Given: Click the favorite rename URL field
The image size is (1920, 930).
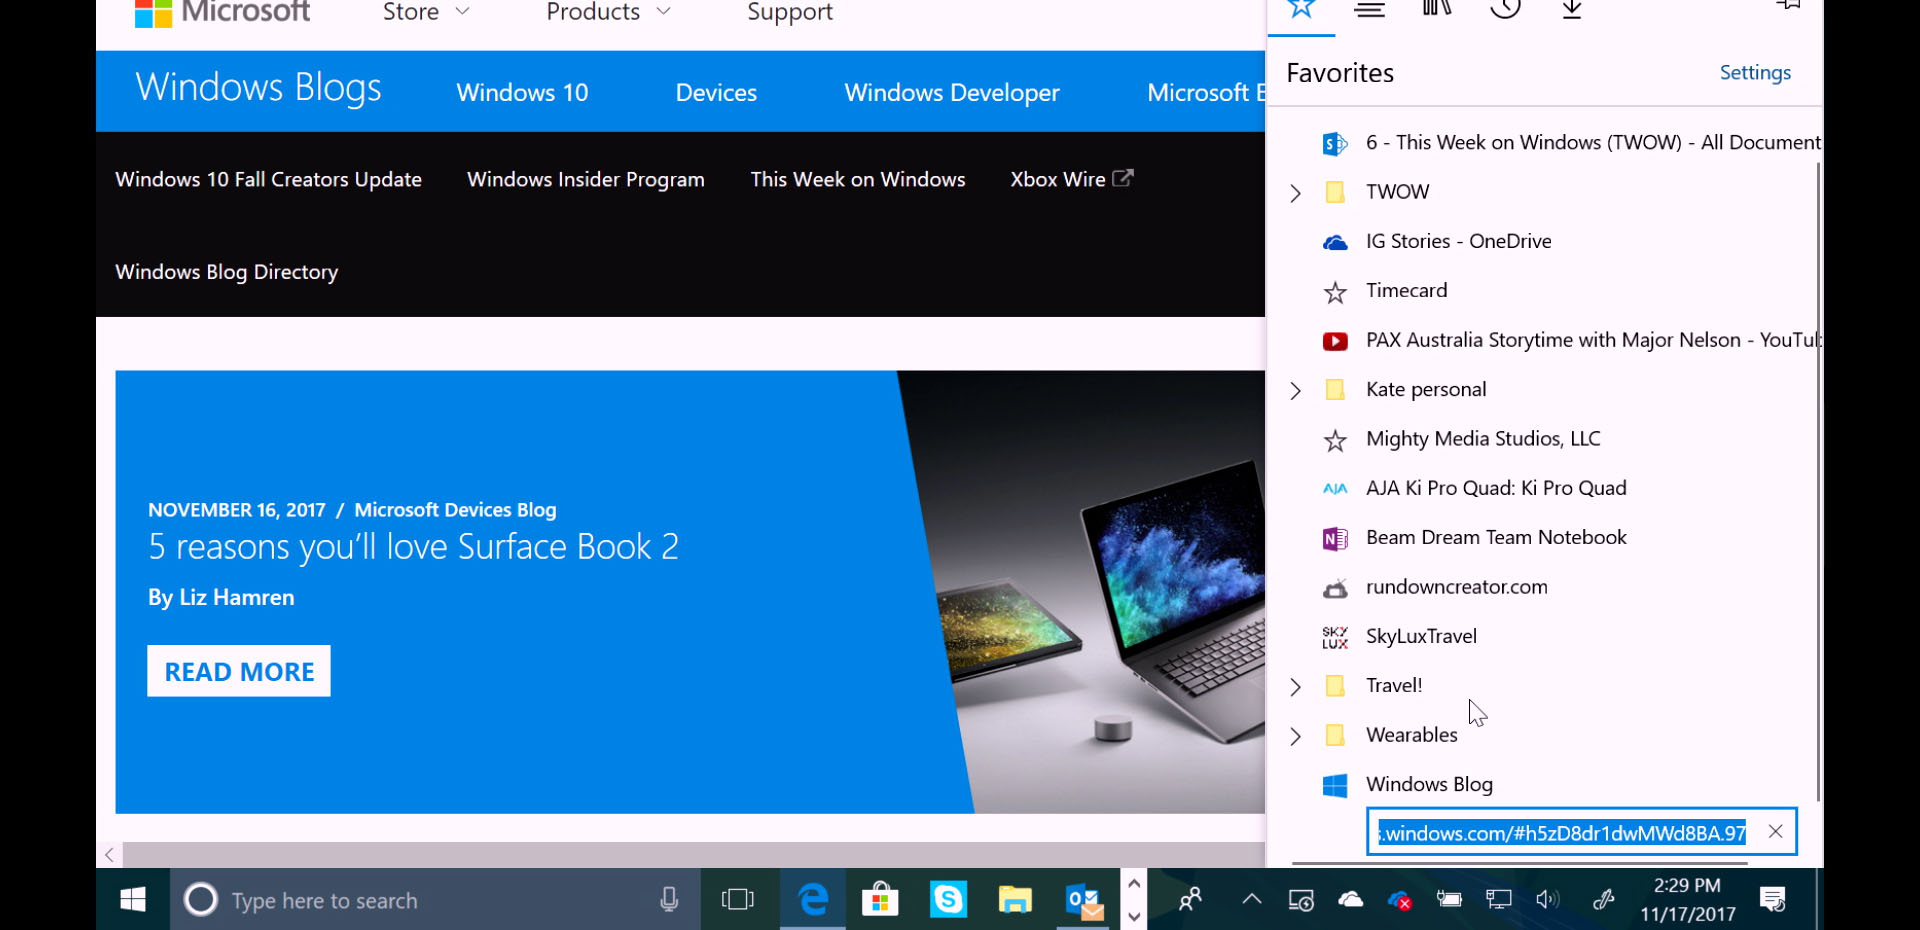Looking at the screenshot, I should click(1560, 832).
